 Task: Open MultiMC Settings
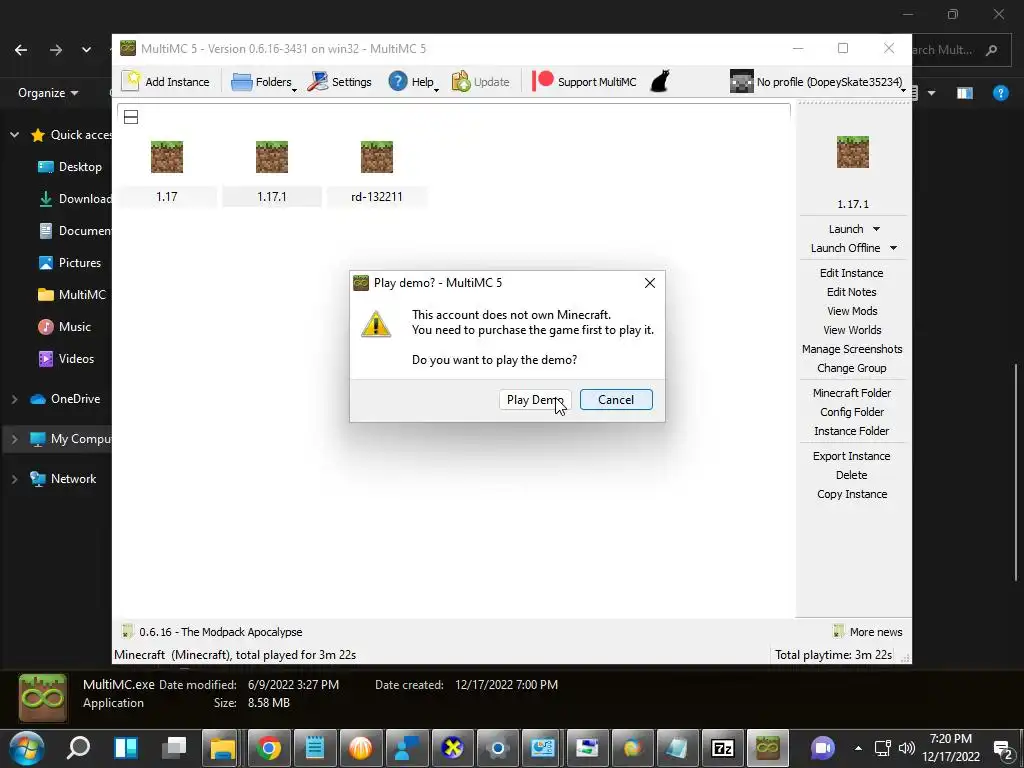click(340, 82)
